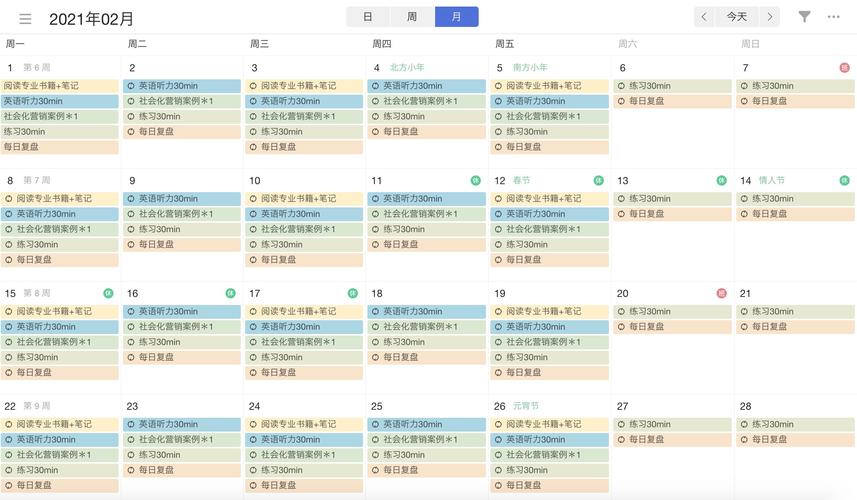
Task: Click the green rest badge on February 15
Action: 108,293
